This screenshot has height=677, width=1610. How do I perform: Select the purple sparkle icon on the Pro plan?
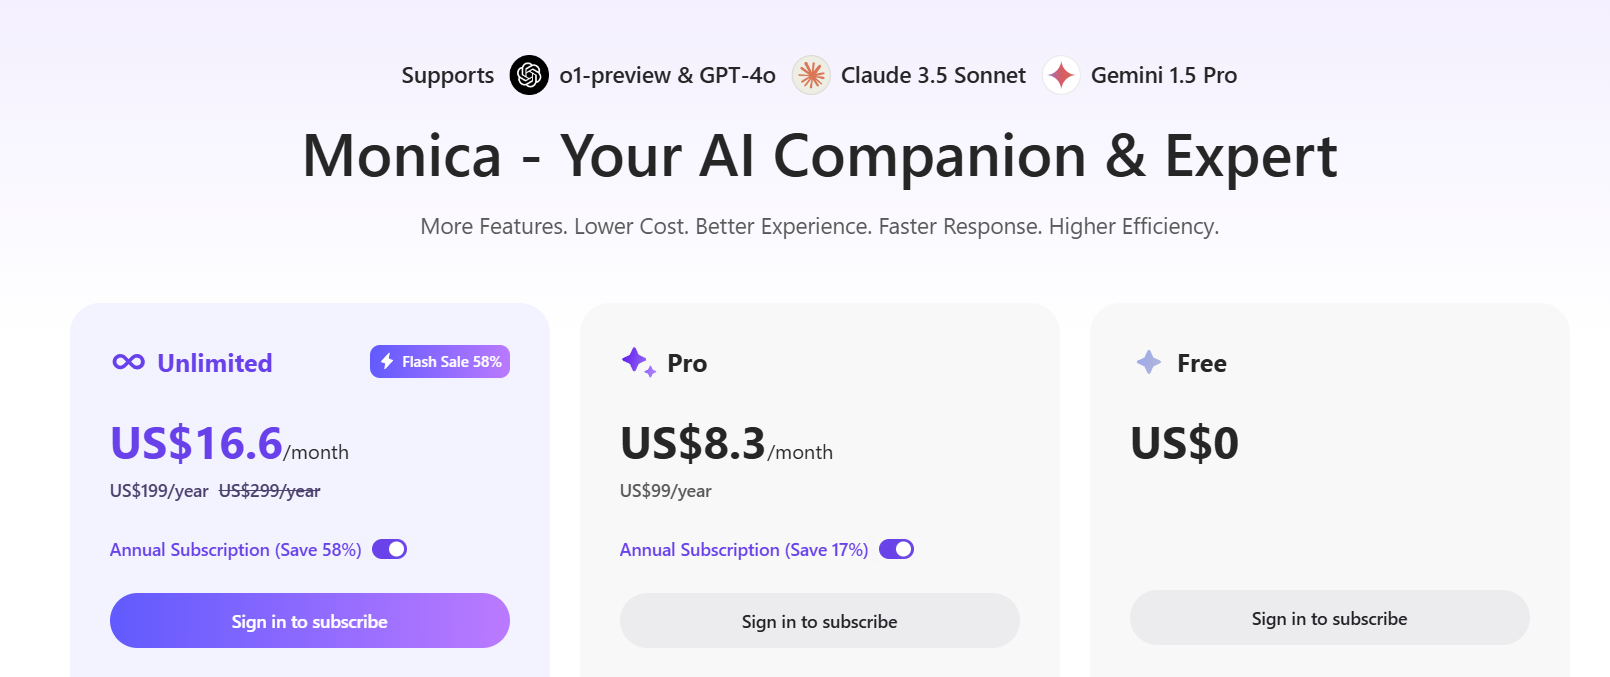pos(637,362)
